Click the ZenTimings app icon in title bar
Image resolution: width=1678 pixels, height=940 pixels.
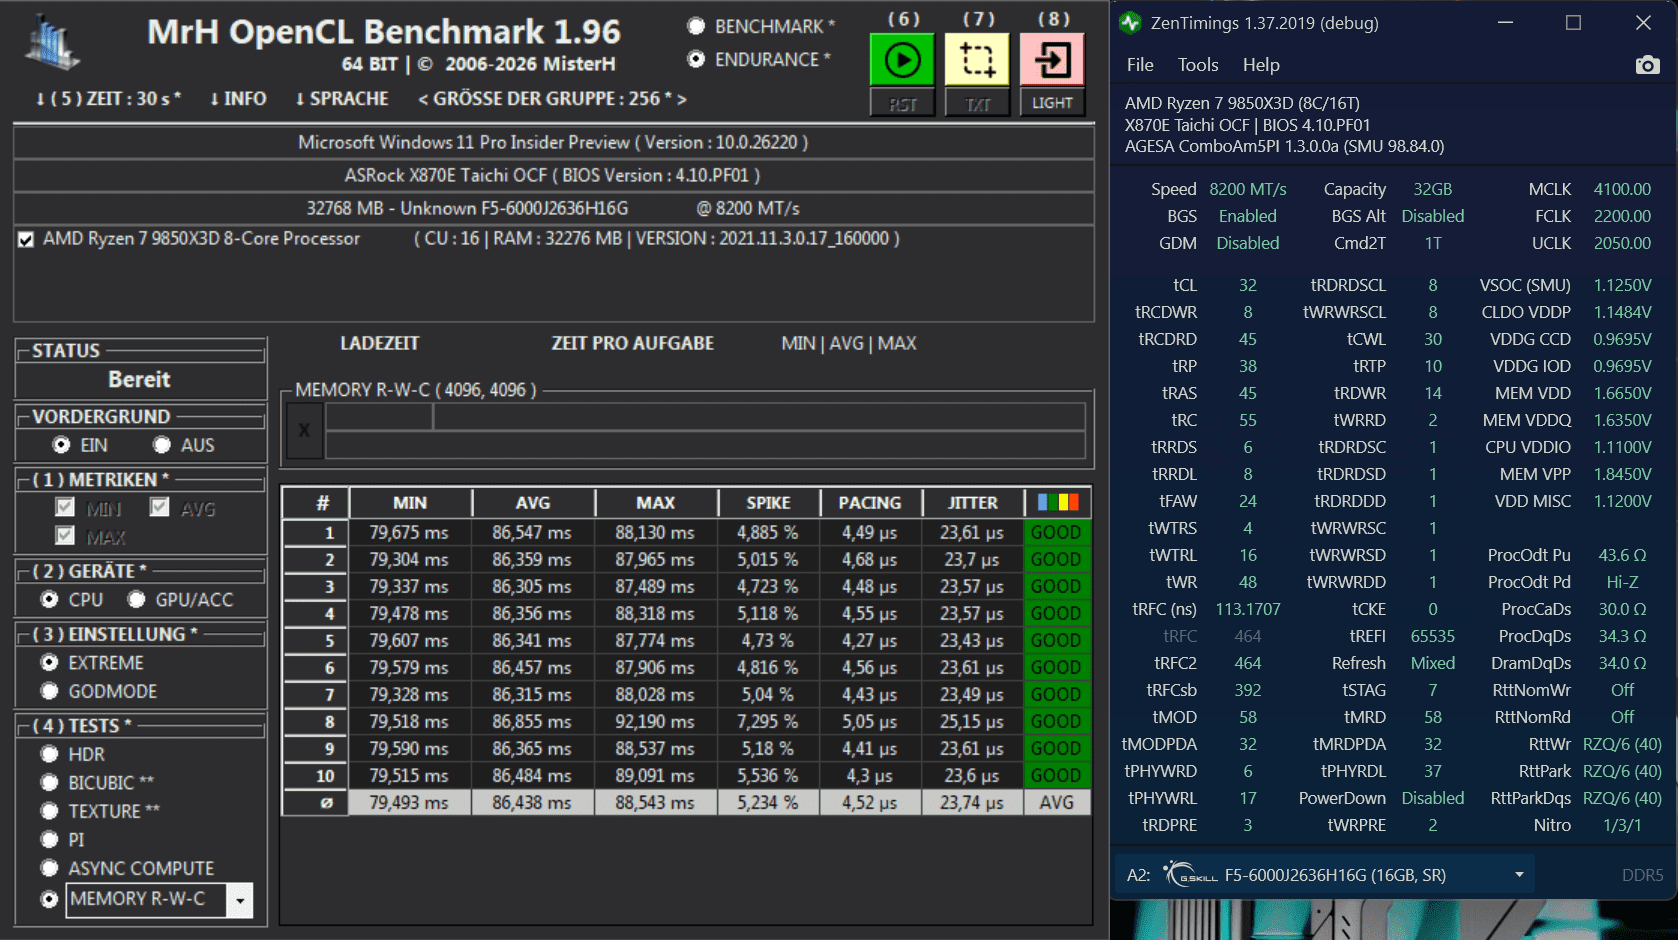[1131, 23]
